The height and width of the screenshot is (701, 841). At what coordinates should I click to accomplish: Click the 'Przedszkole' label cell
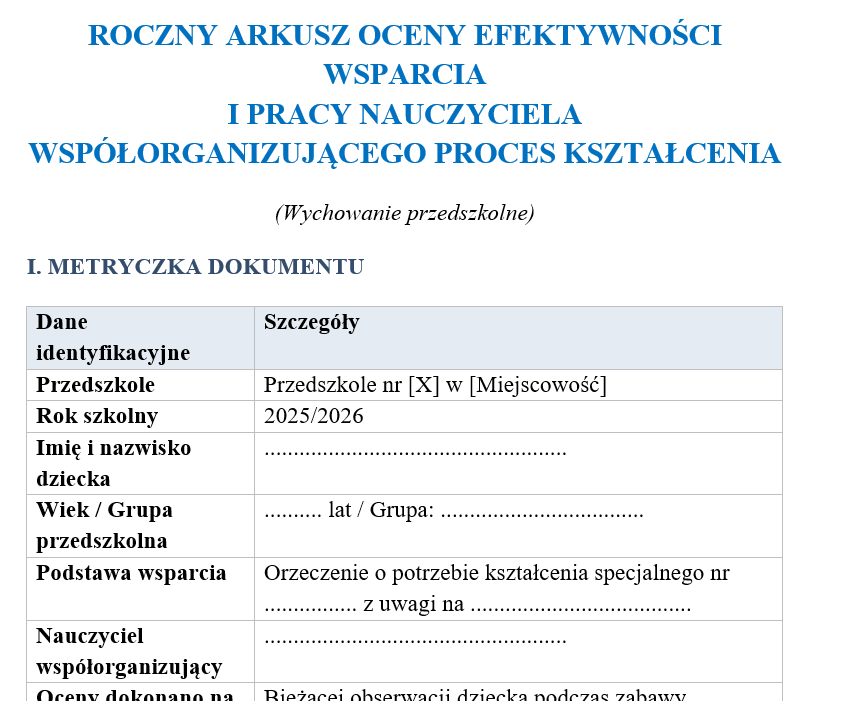(x=141, y=385)
